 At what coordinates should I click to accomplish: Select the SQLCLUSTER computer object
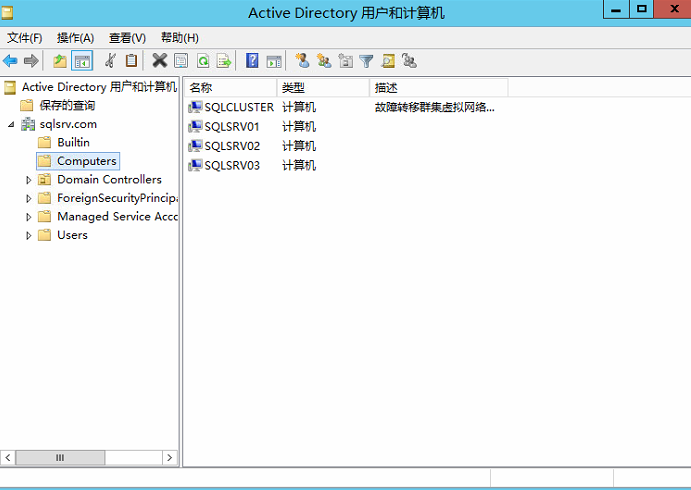click(x=239, y=107)
